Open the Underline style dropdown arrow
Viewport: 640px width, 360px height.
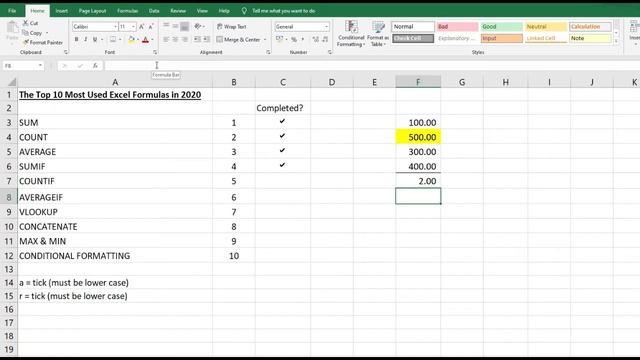(102, 40)
